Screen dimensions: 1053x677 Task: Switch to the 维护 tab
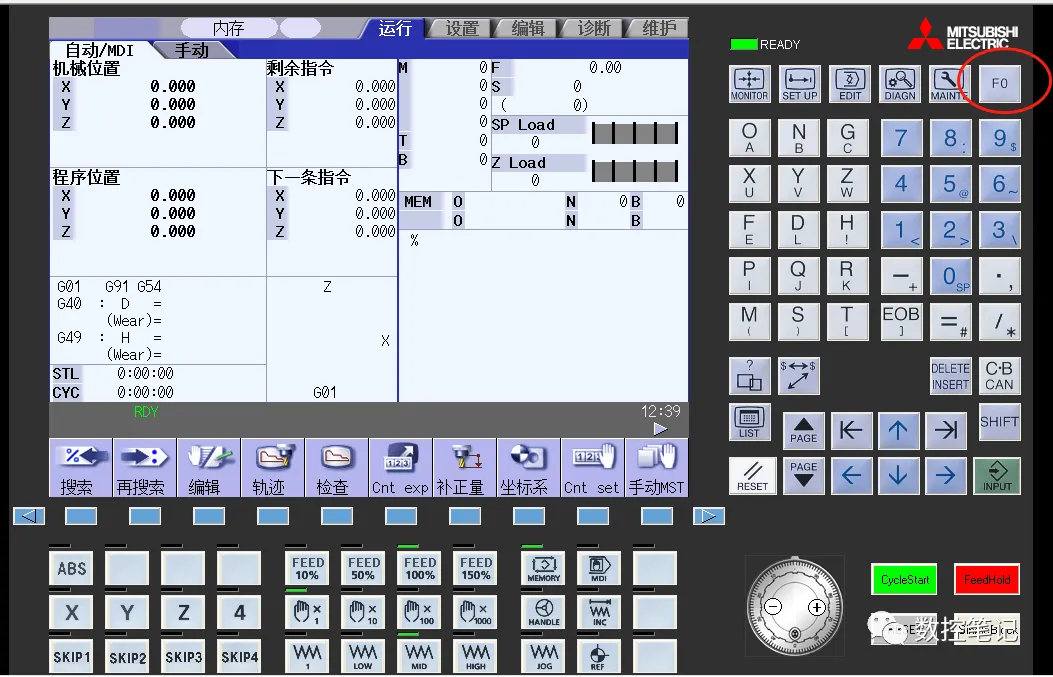[x=658, y=28]
